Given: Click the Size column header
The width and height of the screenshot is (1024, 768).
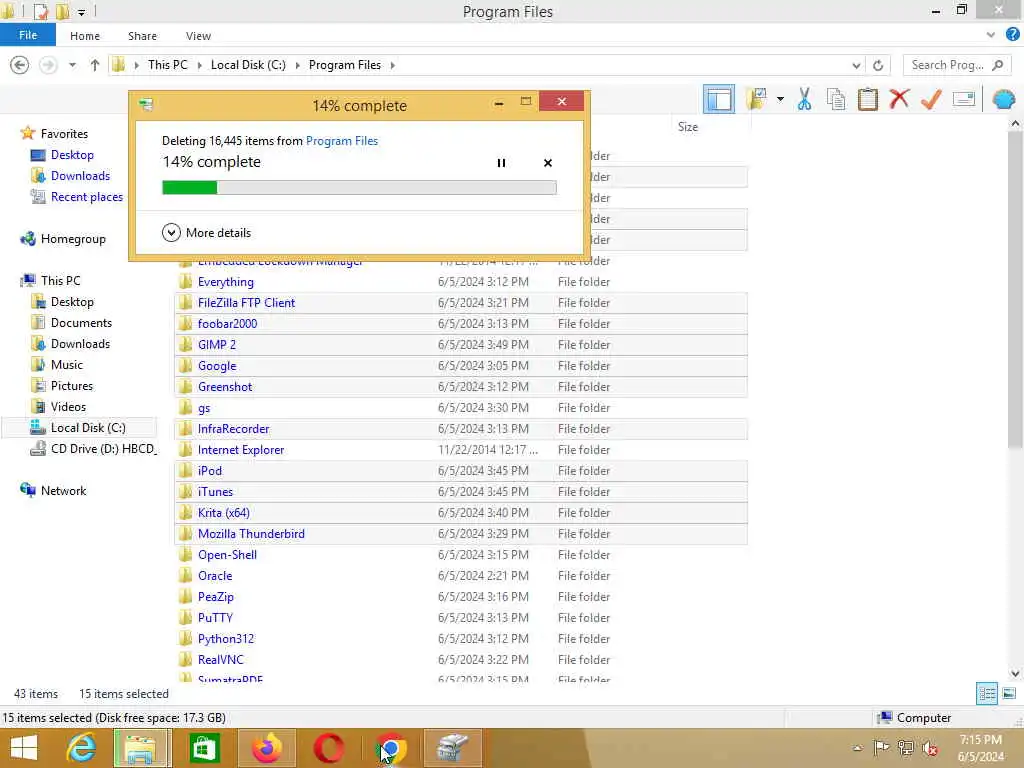Looking at the screenshot, I should (x=688, y=127).
